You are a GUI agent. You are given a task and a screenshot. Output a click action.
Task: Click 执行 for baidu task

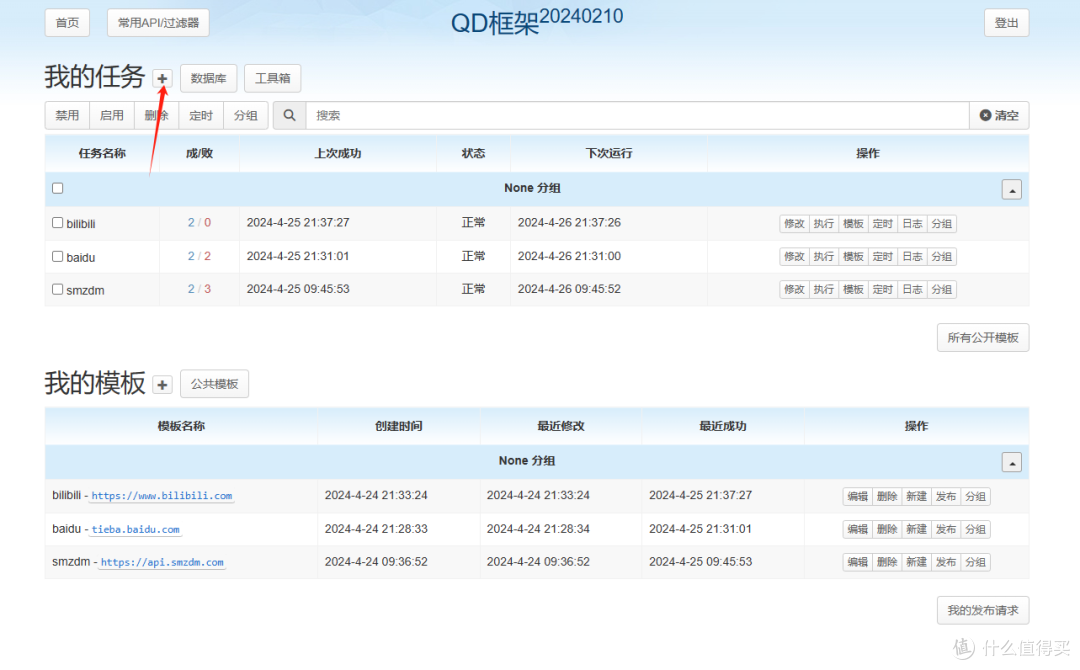tap(824, 257)
